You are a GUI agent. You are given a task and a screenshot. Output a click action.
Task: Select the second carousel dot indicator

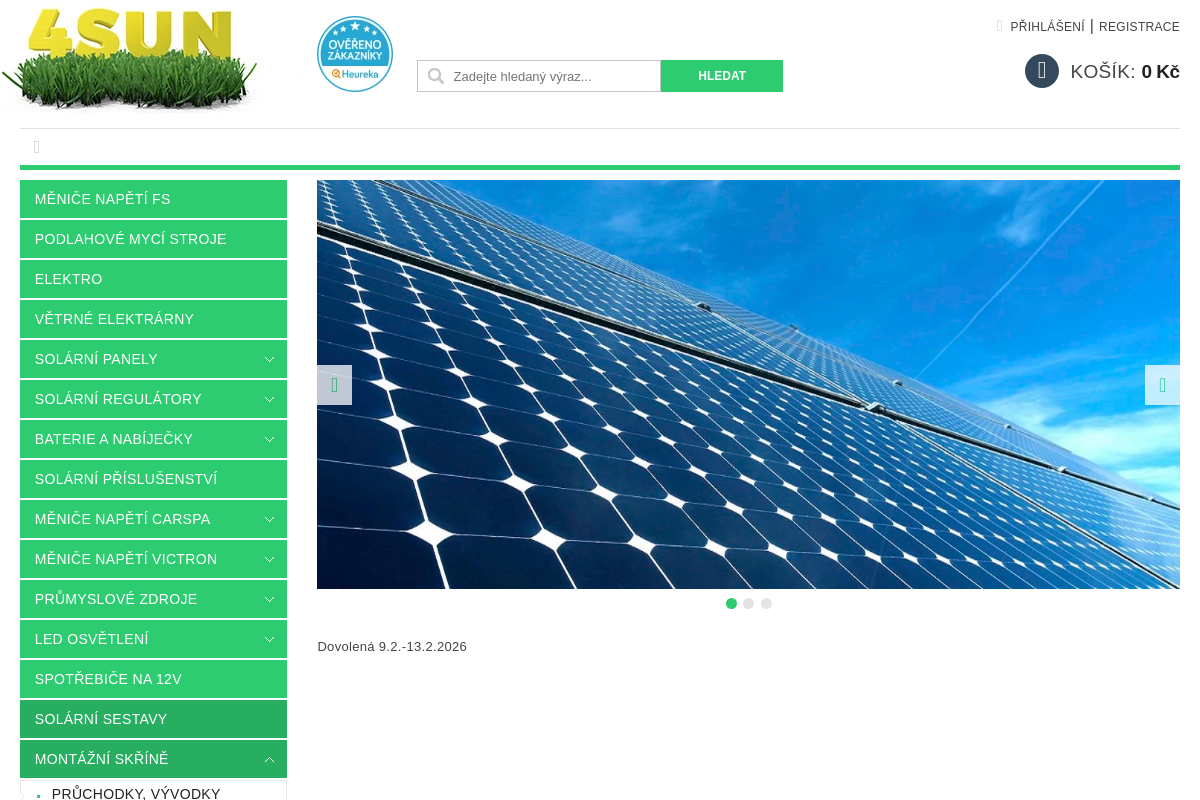click(x=749, y=604)
